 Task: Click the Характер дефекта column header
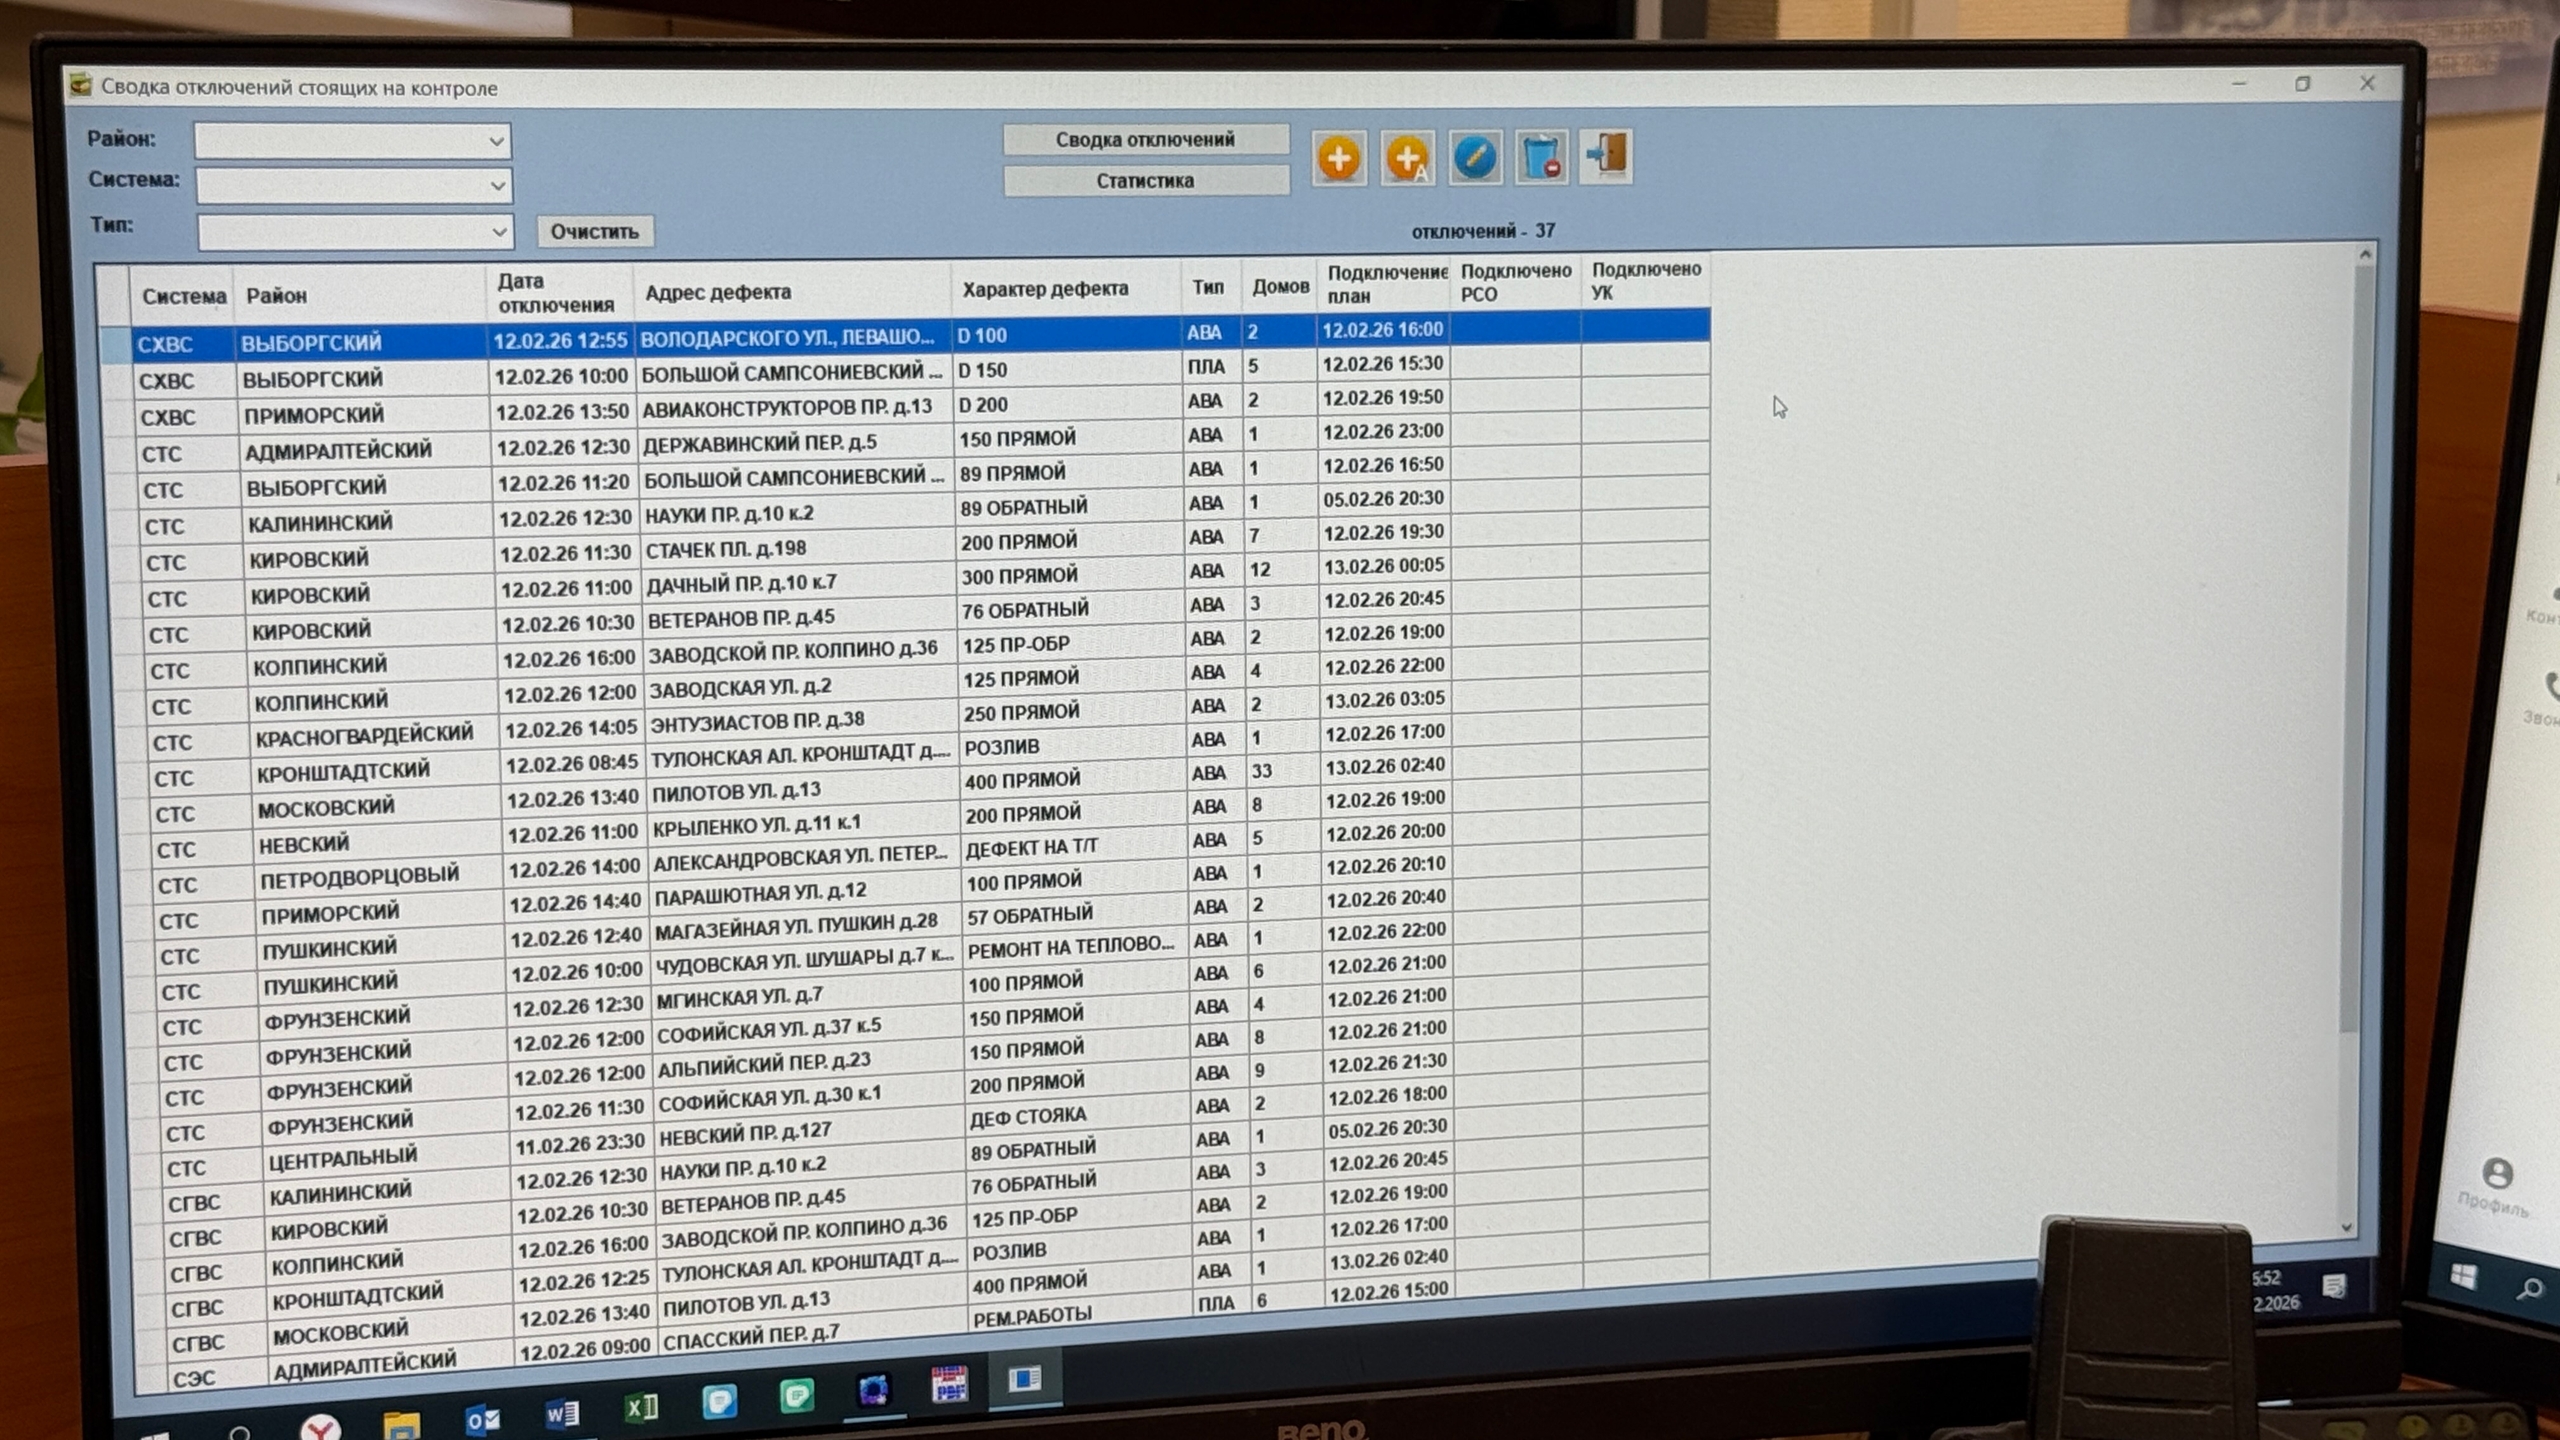click(x=1045, y=289)
